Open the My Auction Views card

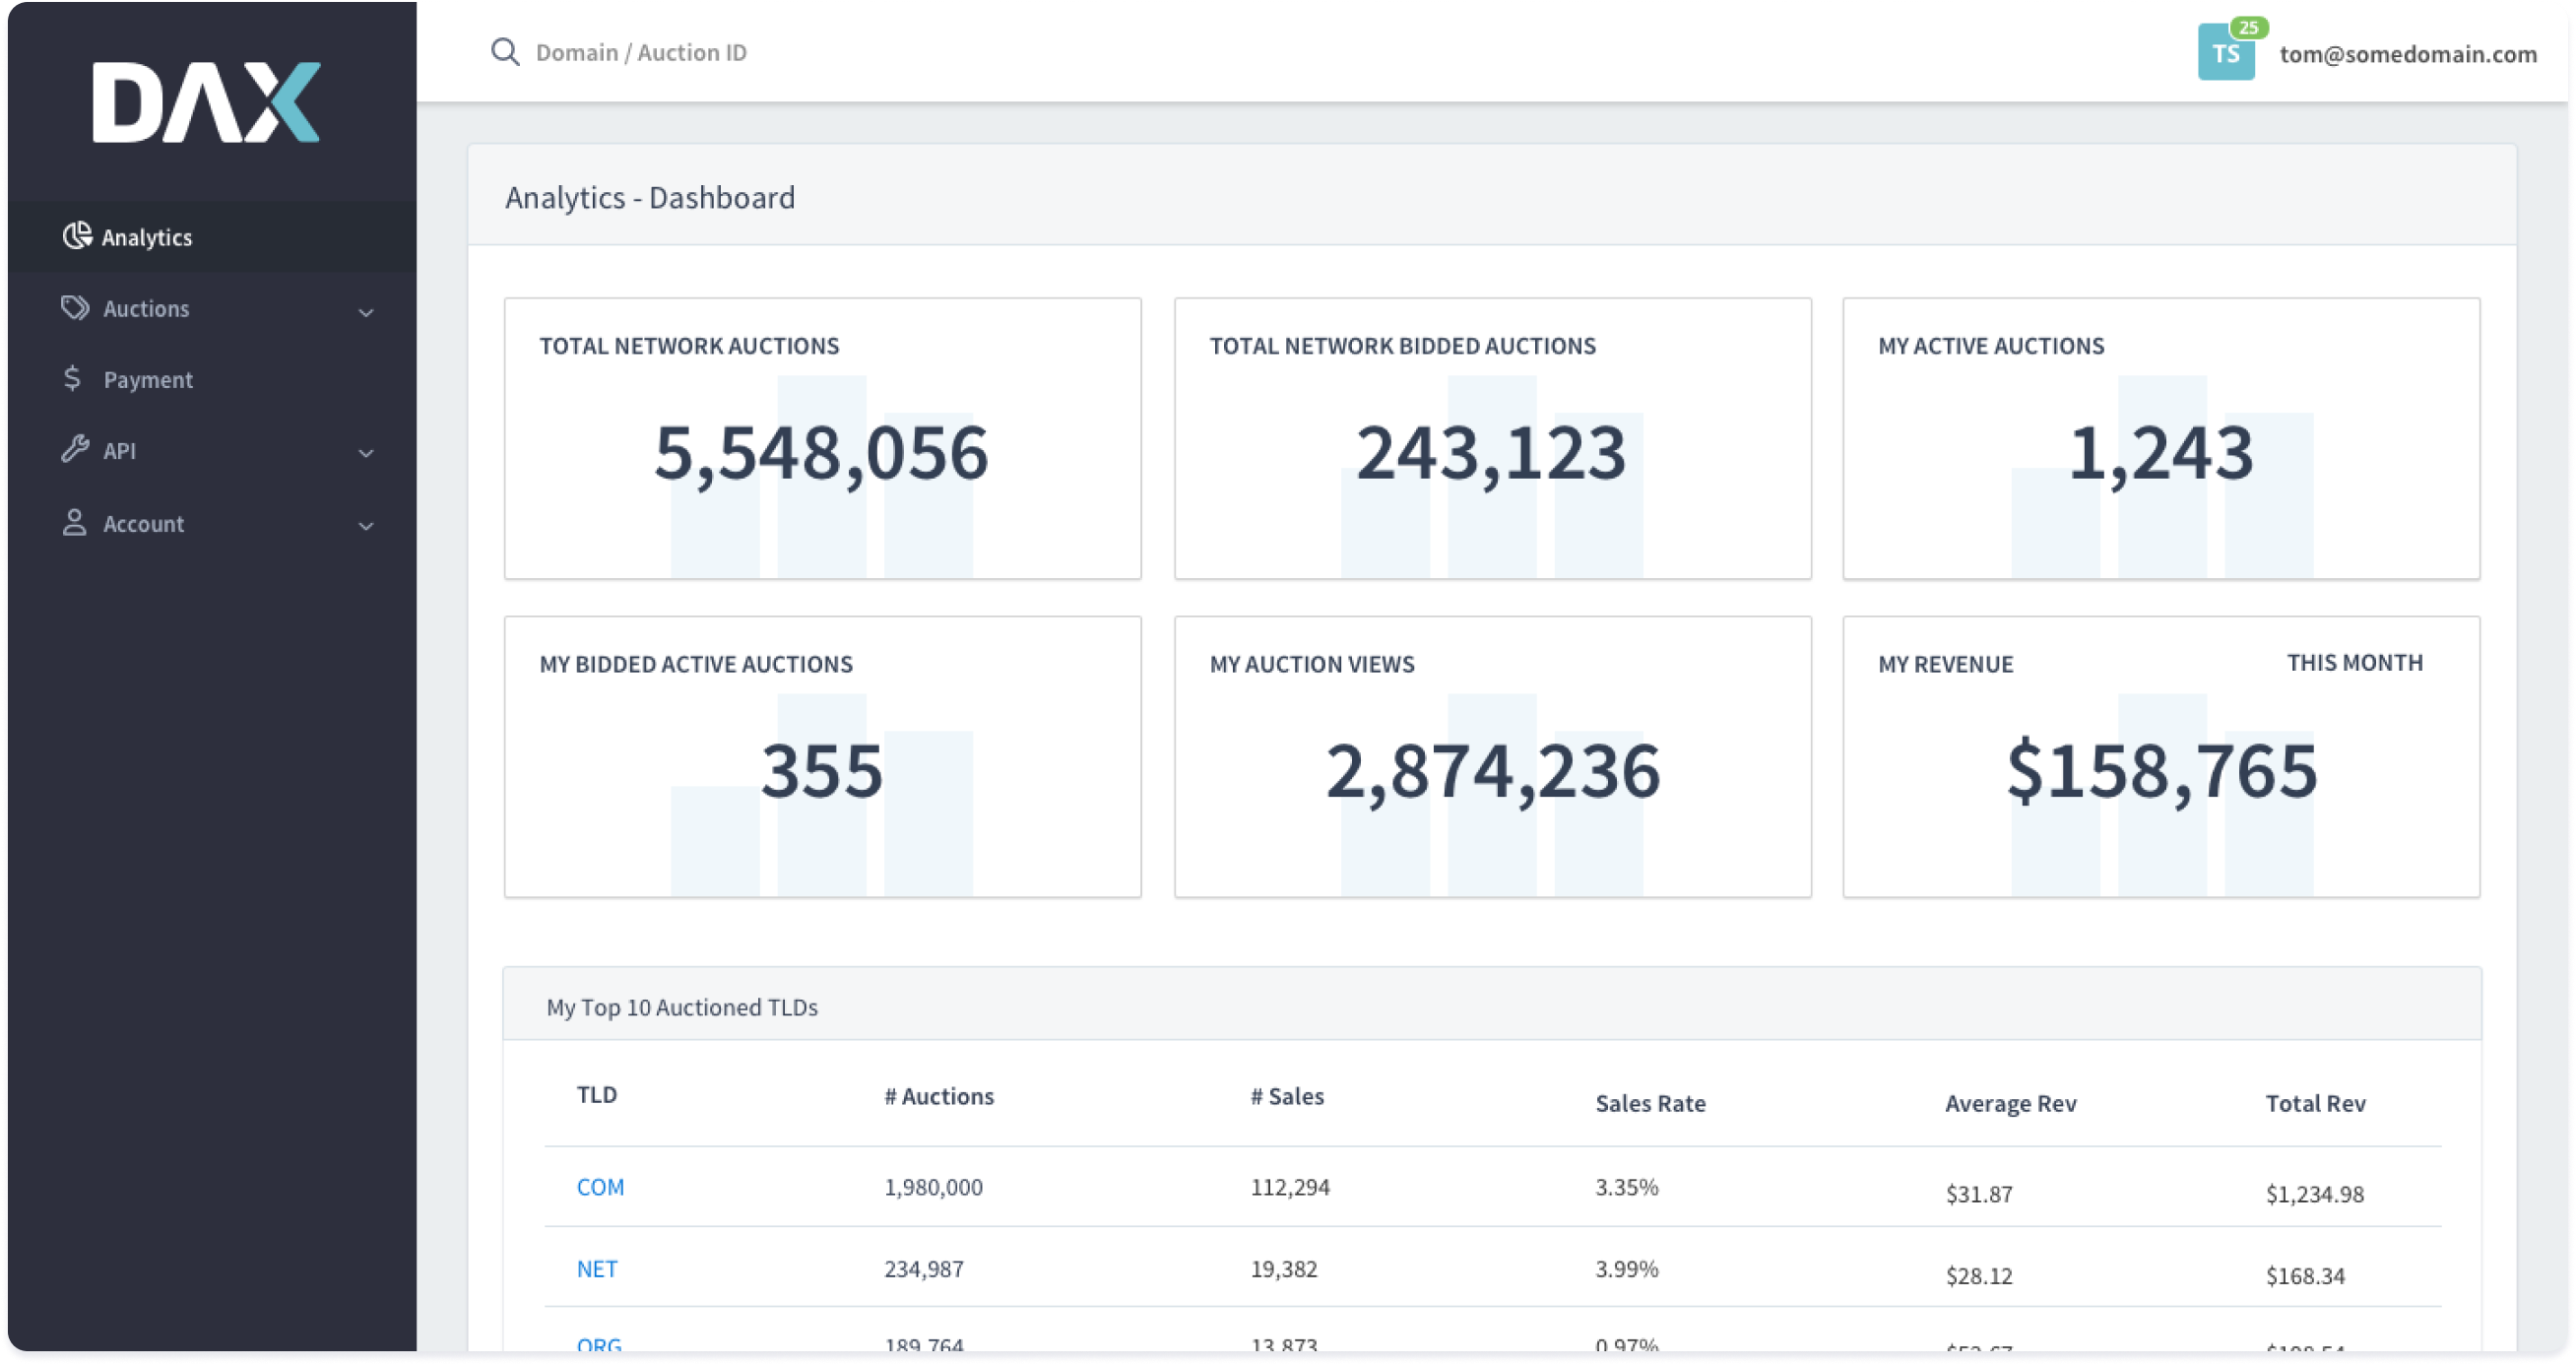tap(1492, 756)
